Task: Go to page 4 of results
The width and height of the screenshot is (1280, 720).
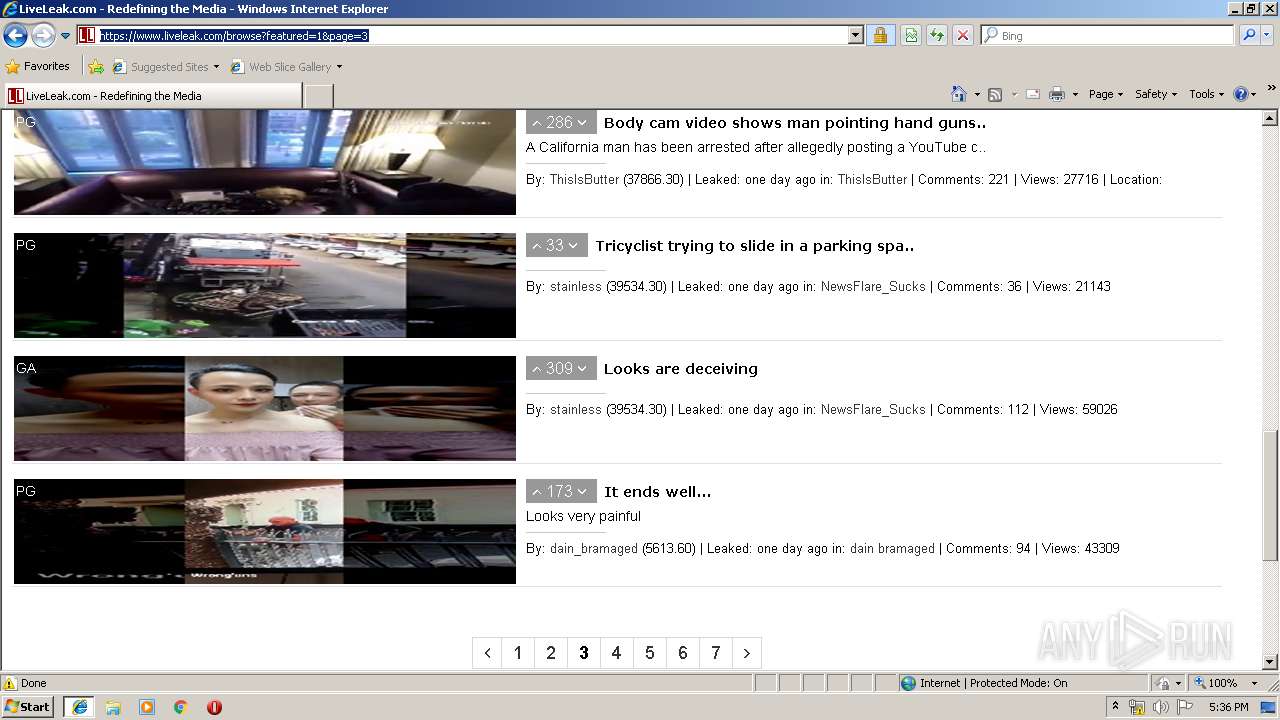Action: tap(617, 653)
